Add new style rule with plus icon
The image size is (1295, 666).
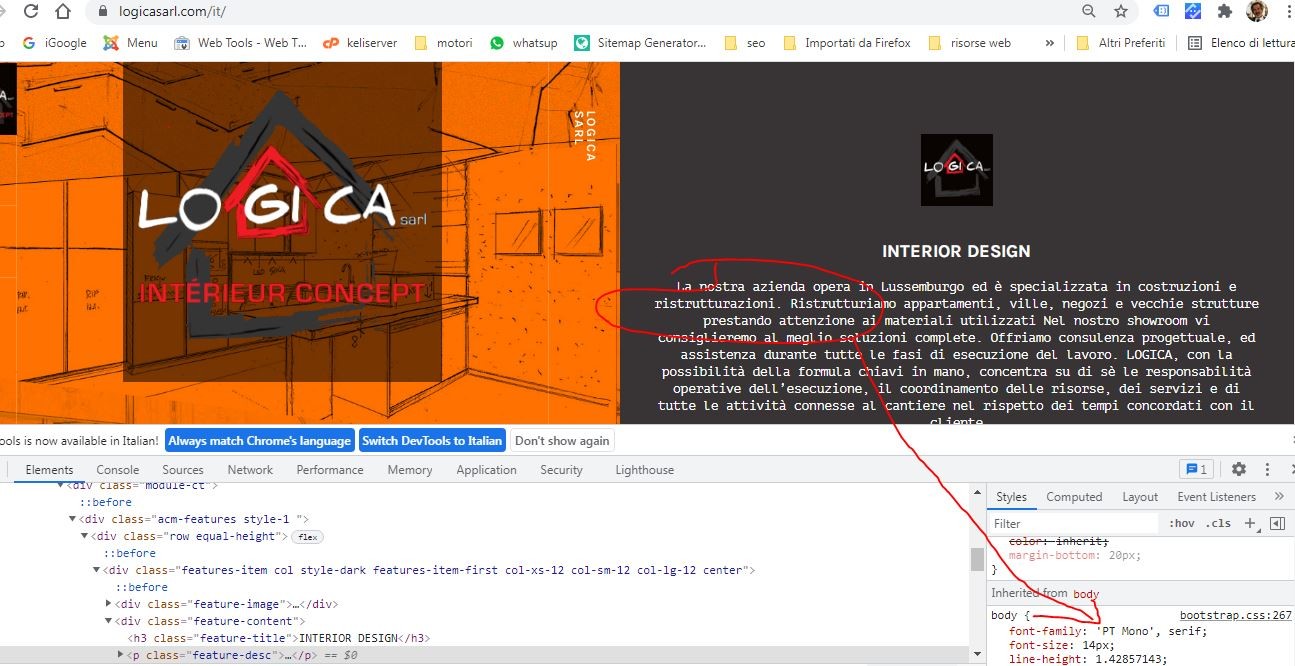1249,523
